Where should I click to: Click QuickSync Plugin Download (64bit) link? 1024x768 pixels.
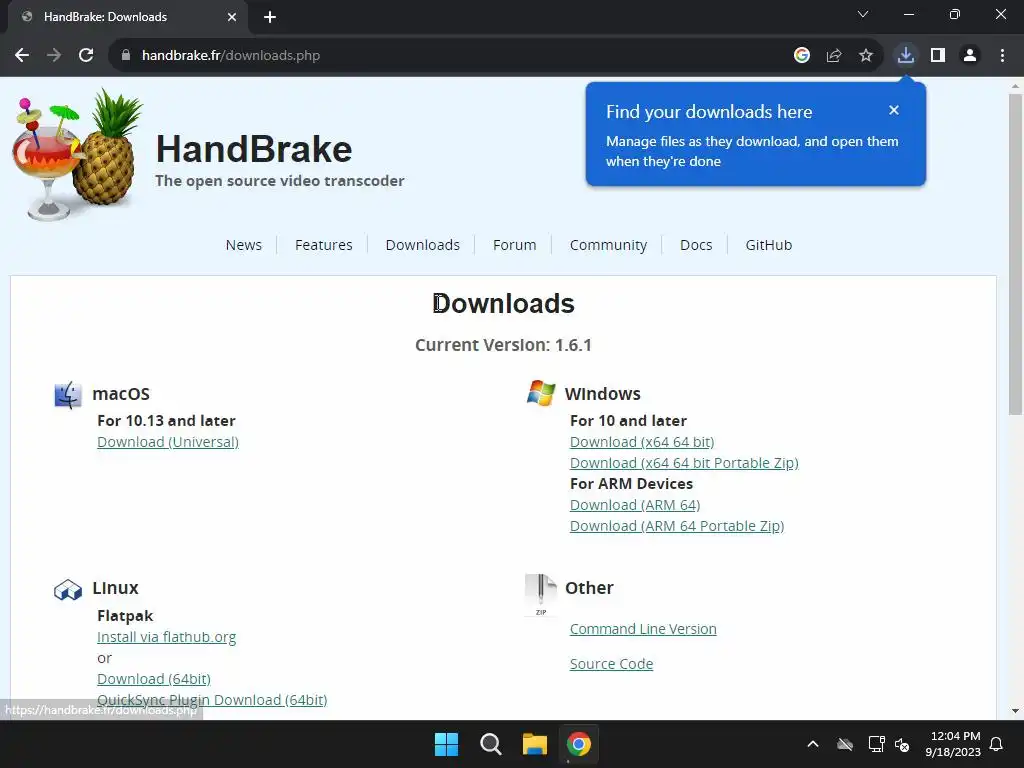212,700
